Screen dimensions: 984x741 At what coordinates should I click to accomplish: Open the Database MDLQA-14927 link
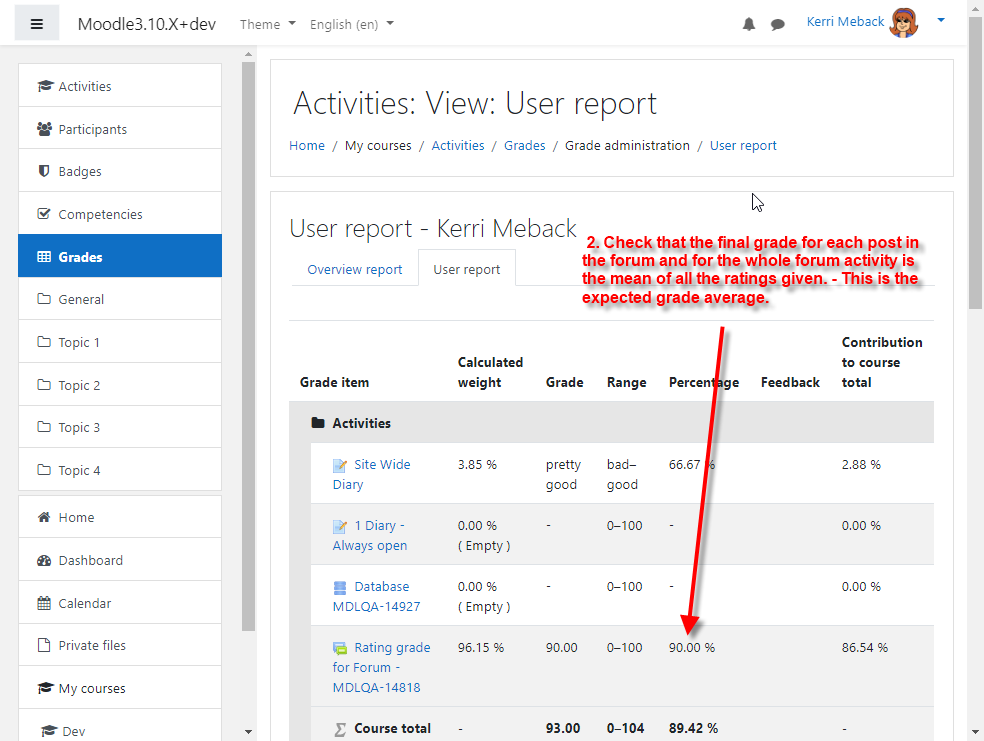(x=377, y=596)
